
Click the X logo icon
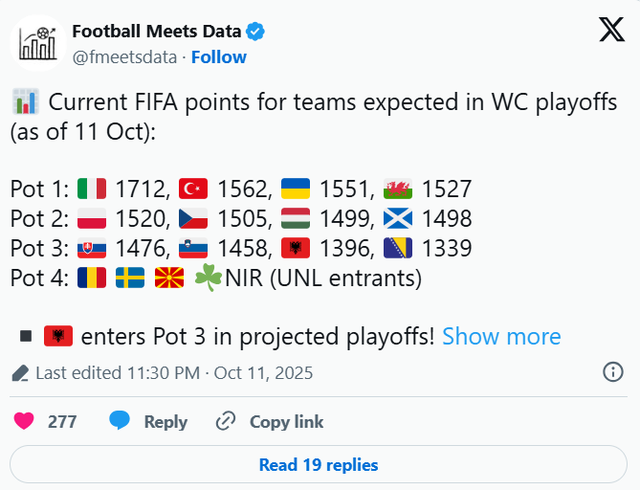pos(610,32)
